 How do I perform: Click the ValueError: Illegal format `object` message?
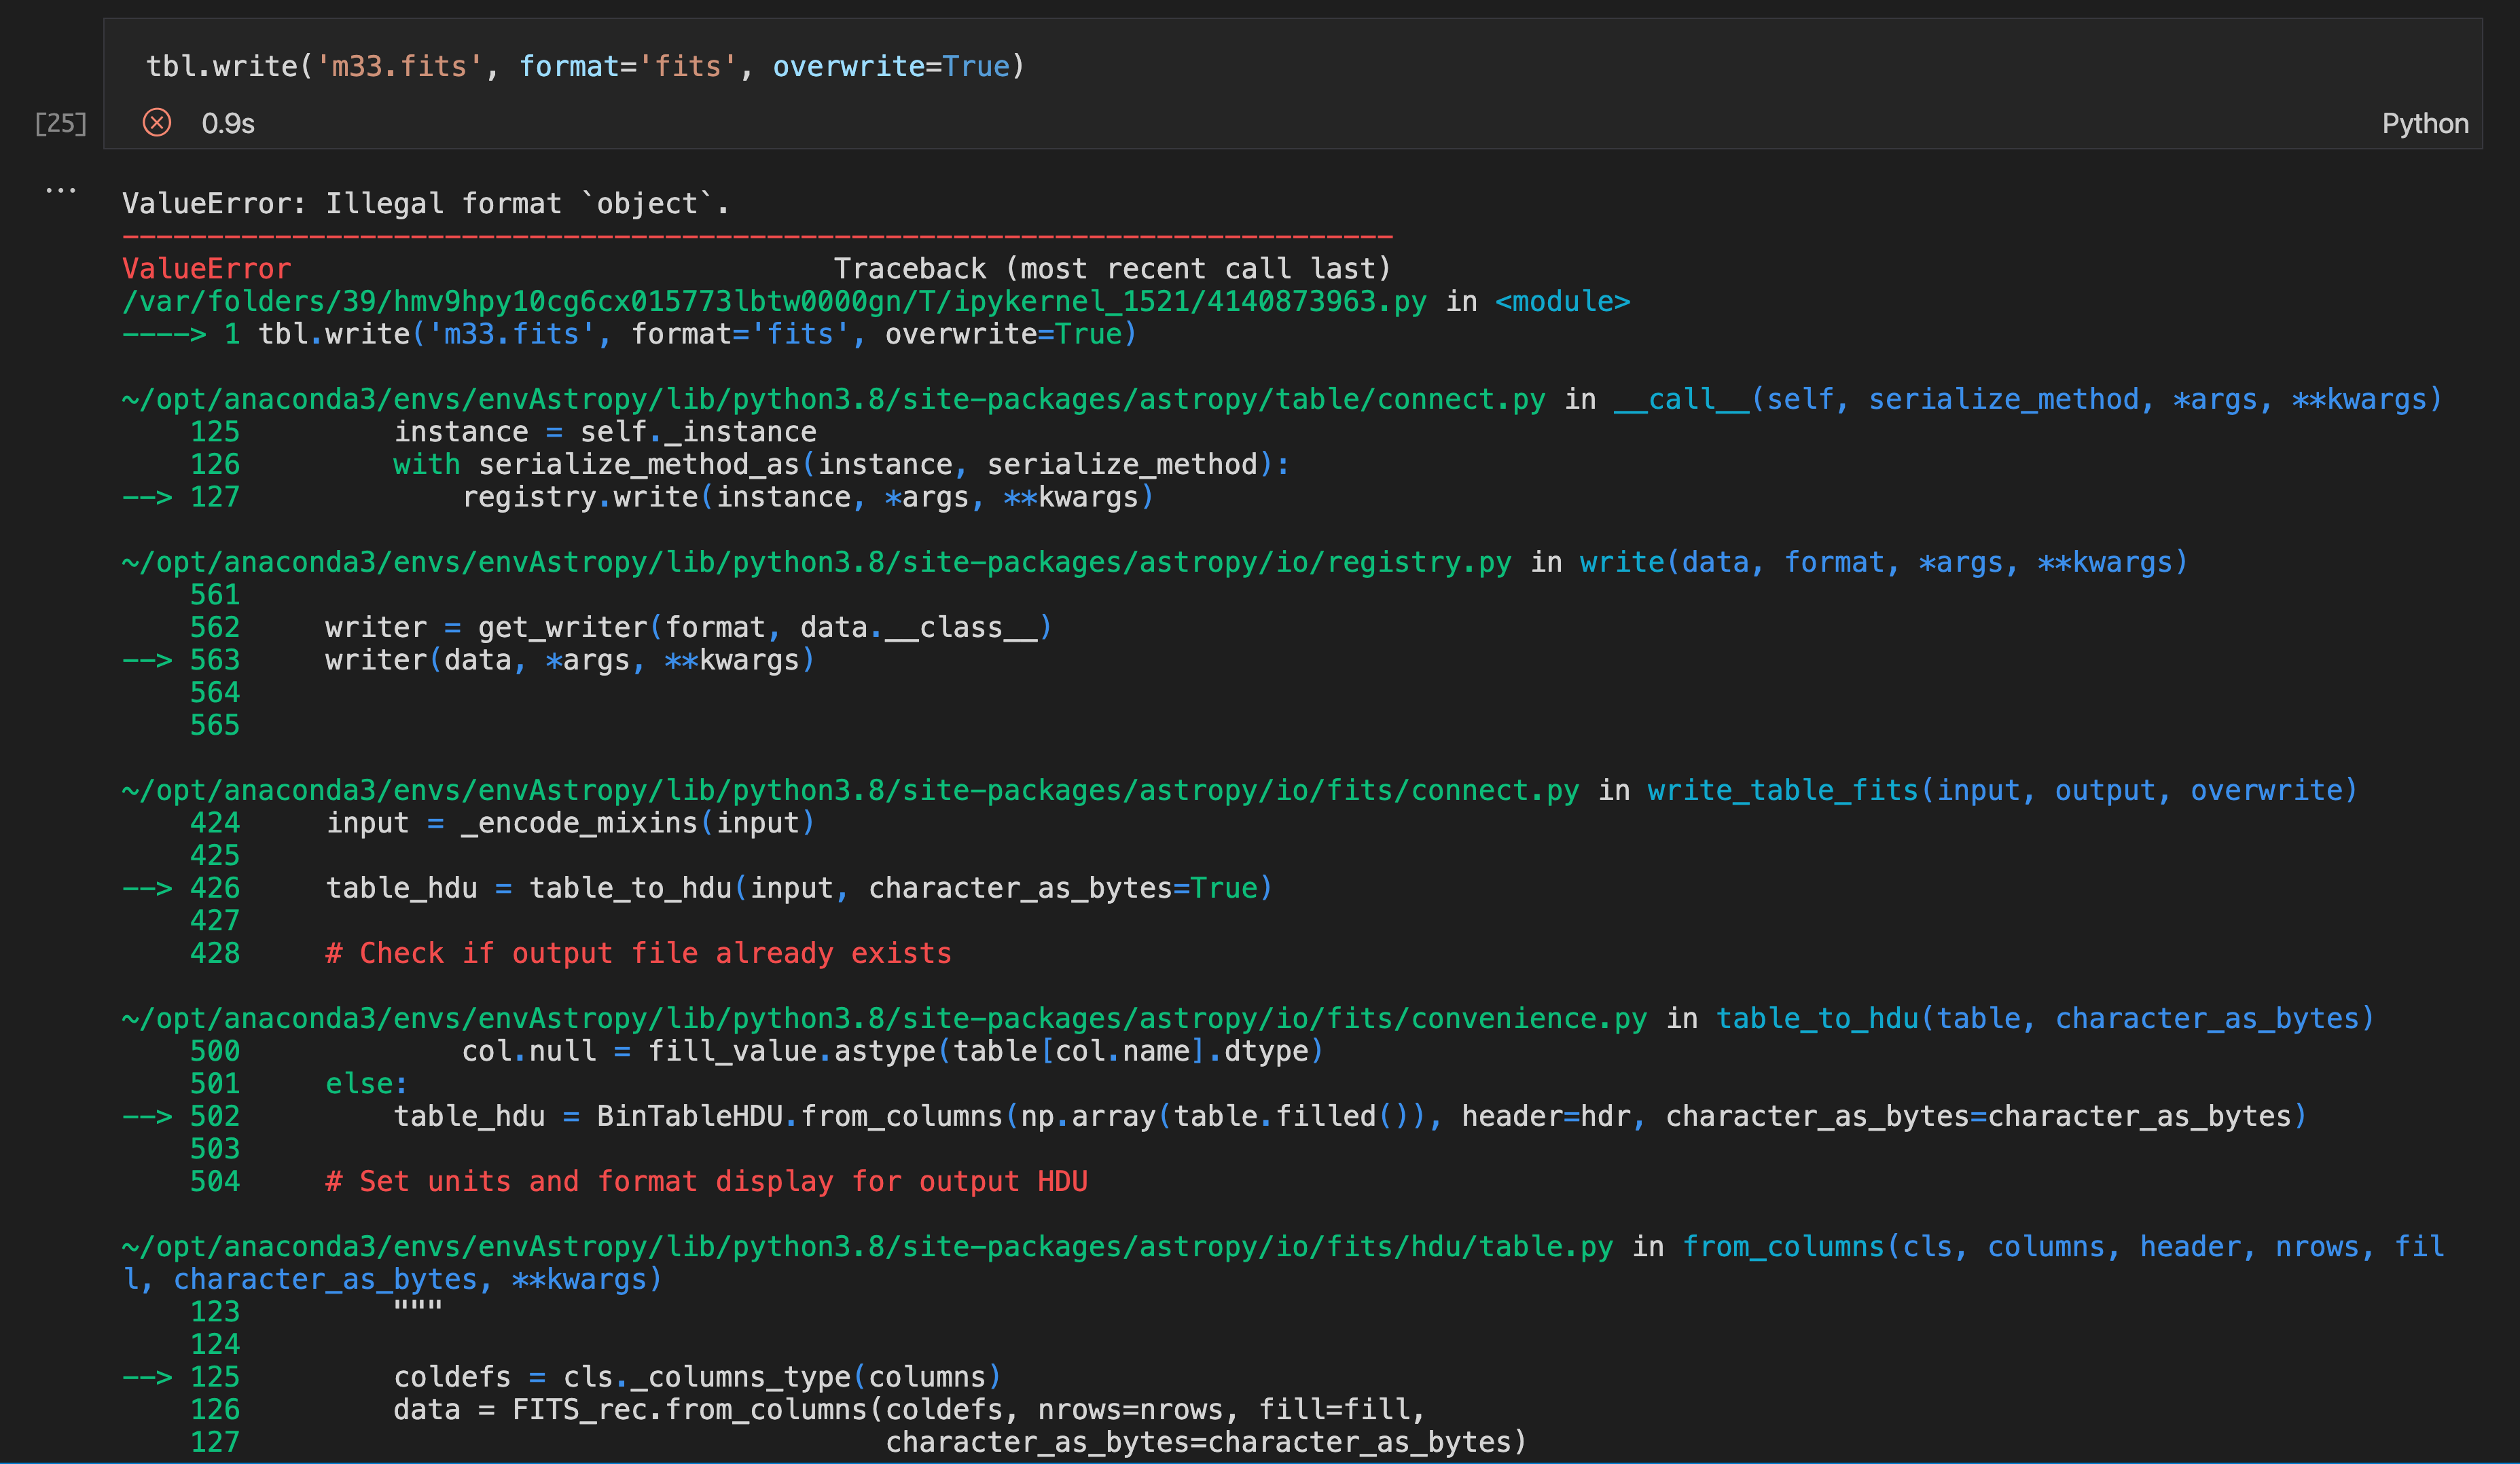(426, 204)
